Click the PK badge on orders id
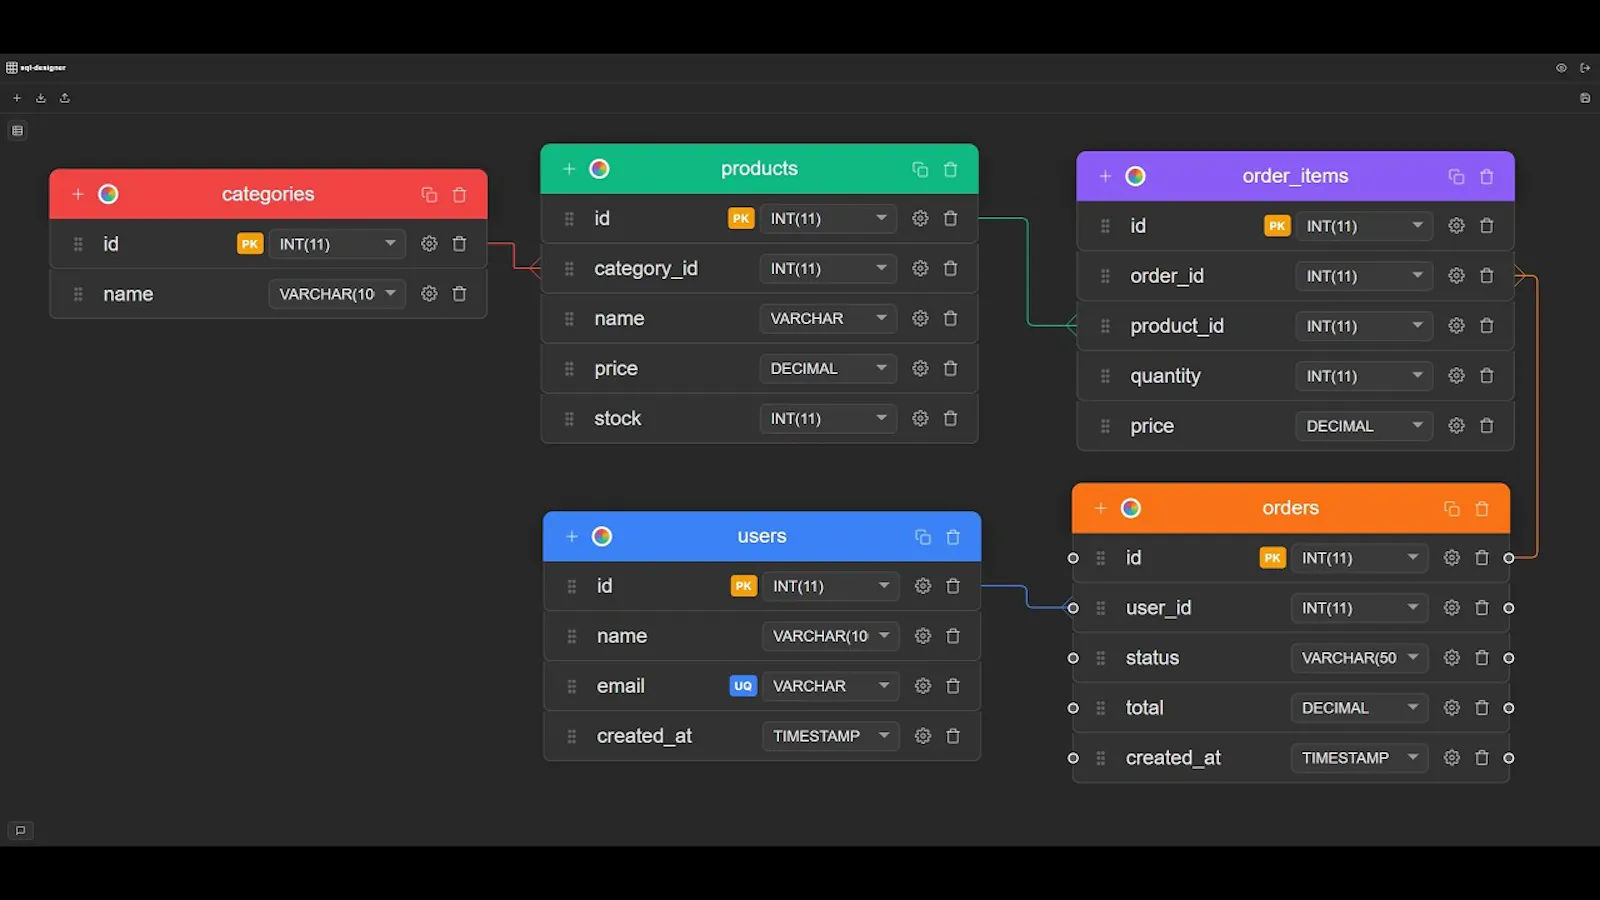1600x900 pixels. pyautogui.click(x=1272, y=558)
